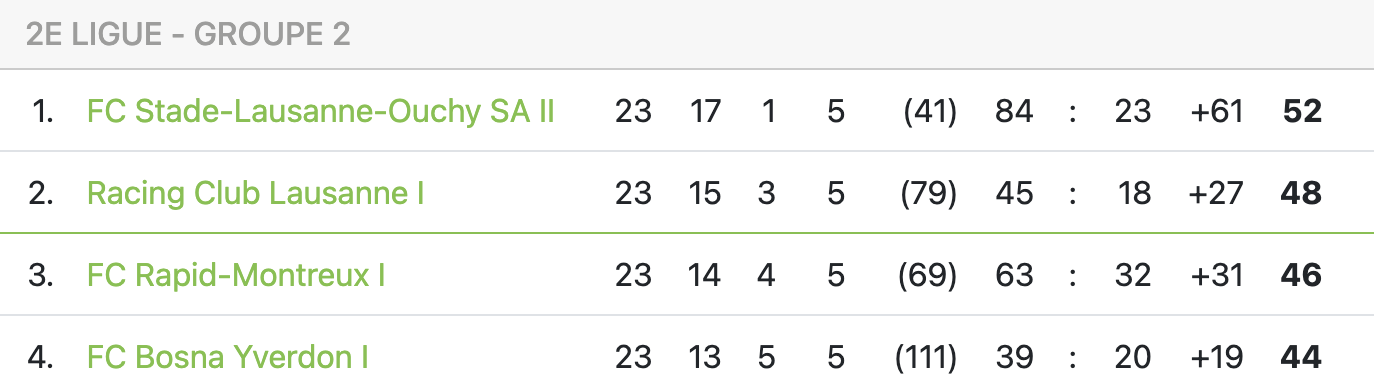Click Rapid-Montreux's 46 points value

[1301, 275]
